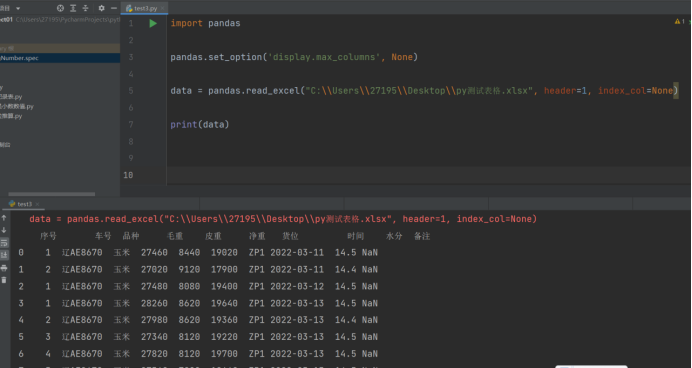Click the Print icon in run console toolbar

tap(4, 268)
